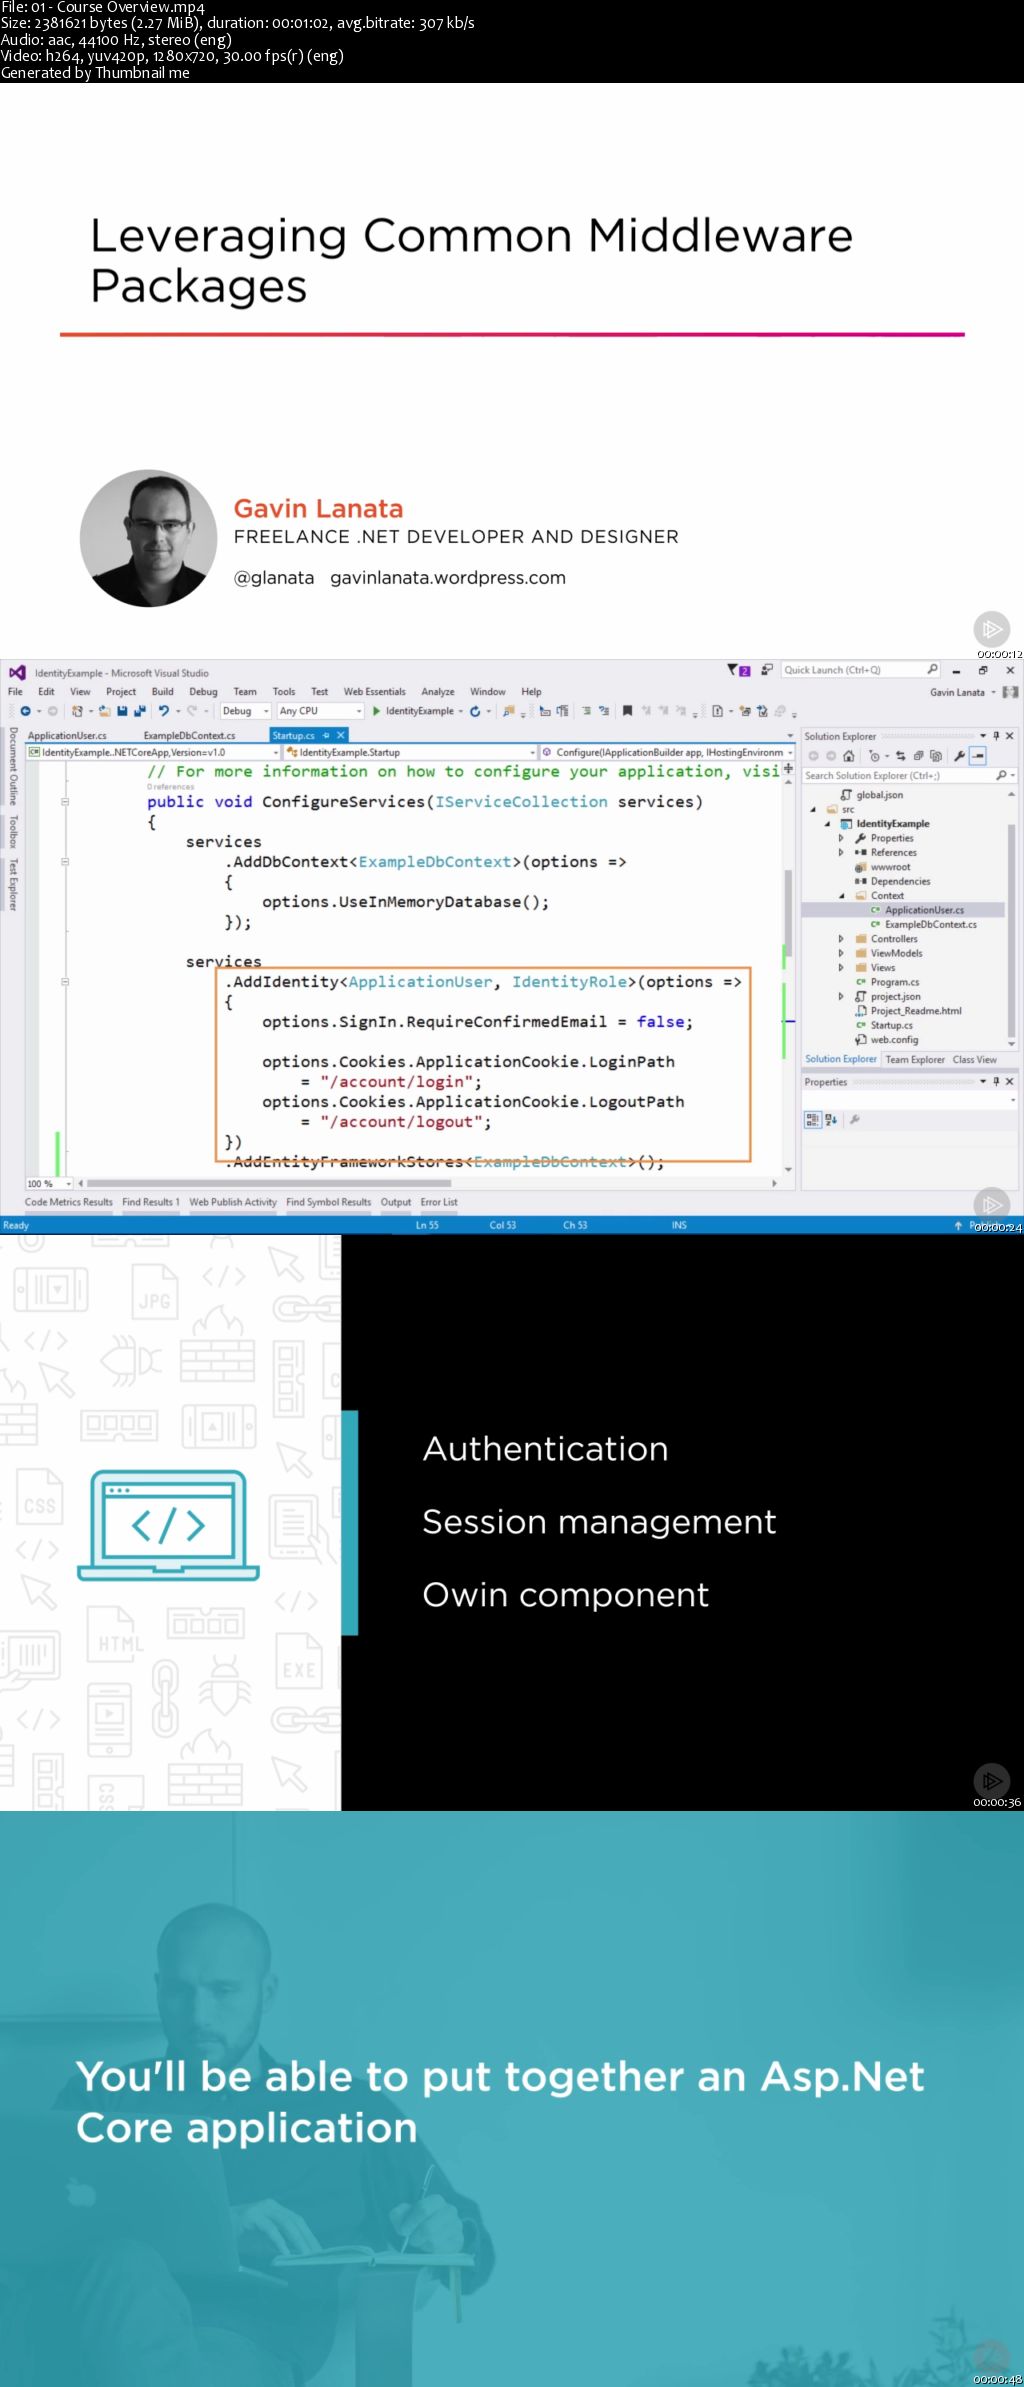Click the Property Pages wrench in Properties
This screenshot has width=1024, height=2387.
coord(854,1120)
